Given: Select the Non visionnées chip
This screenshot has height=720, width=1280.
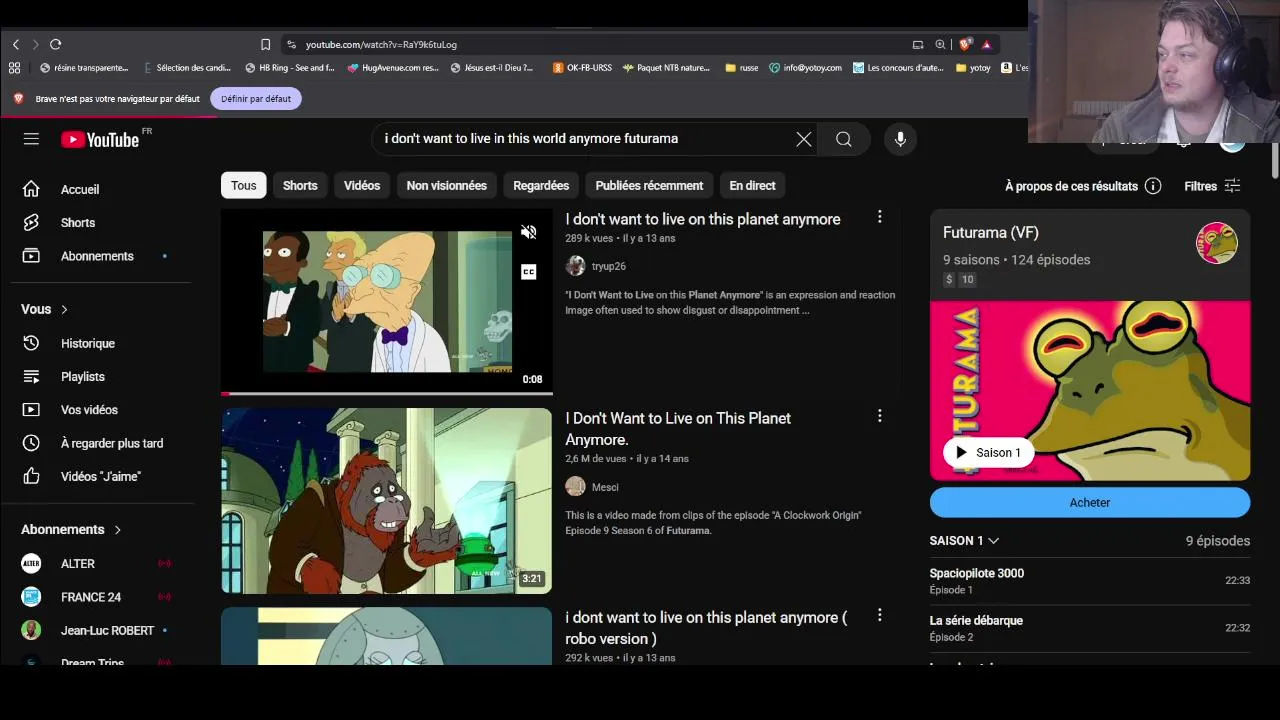Looking at the screenshot, I should tap(446, 186).
